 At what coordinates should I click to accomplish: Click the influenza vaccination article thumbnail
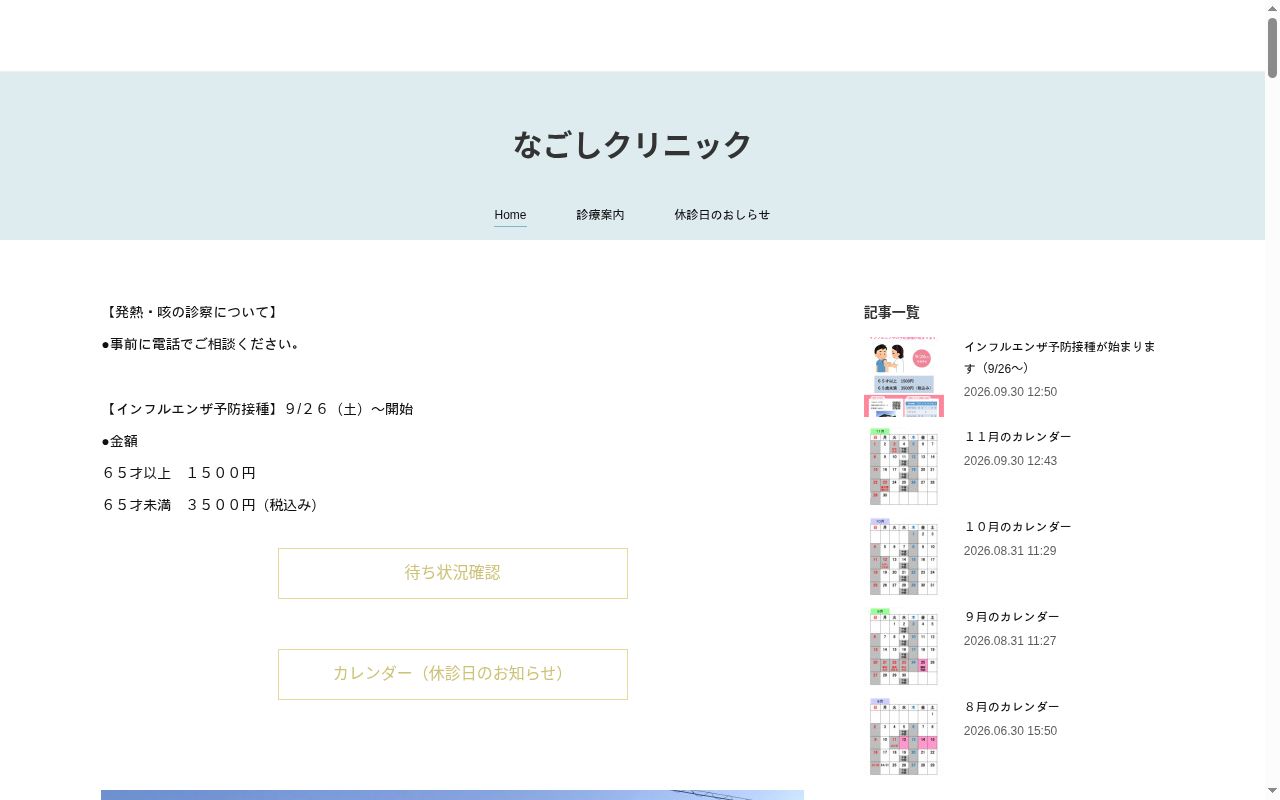coord(904,377)
